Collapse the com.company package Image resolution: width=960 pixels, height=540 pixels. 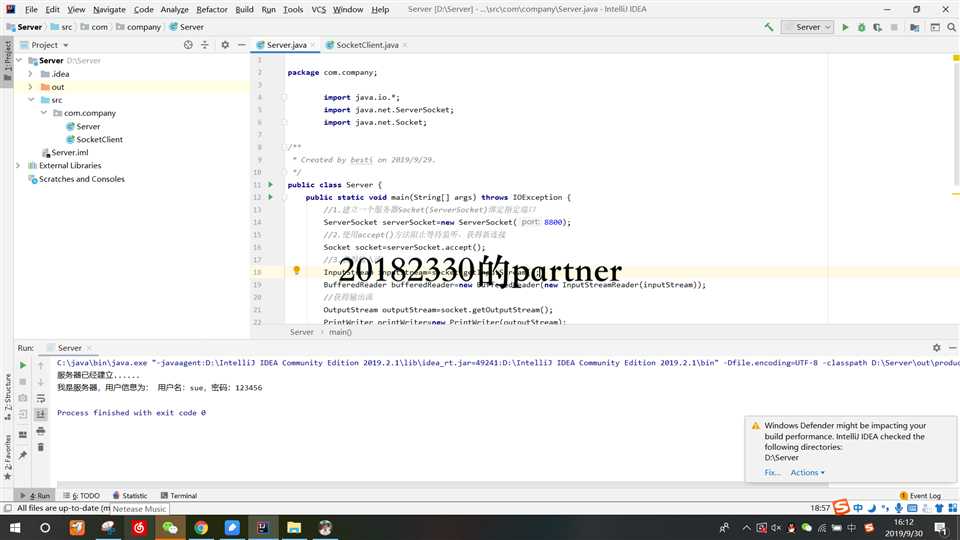pos(43,113)
